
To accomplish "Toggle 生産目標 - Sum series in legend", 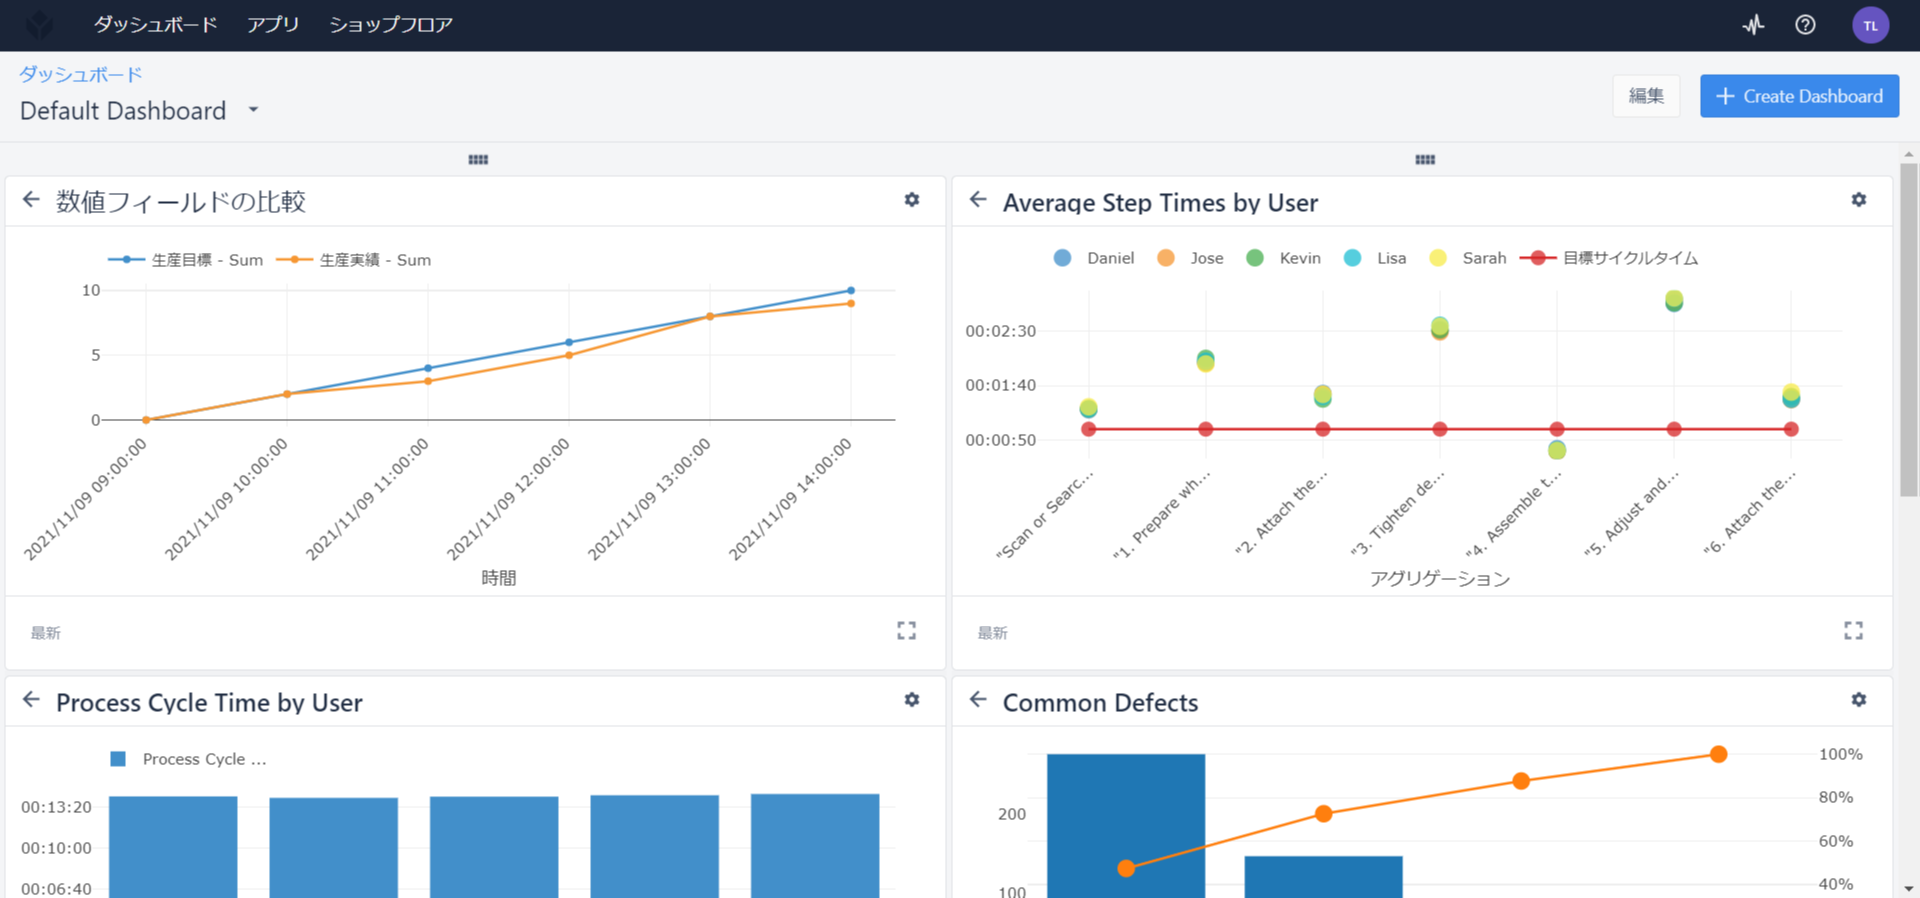I will tap(186, 260).
